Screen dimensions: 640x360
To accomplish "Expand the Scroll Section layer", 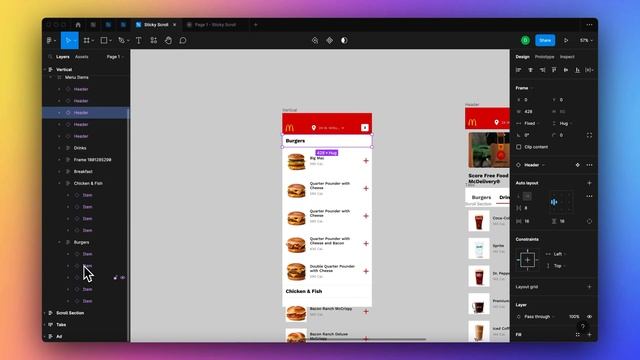I will (x=45, y=313).
